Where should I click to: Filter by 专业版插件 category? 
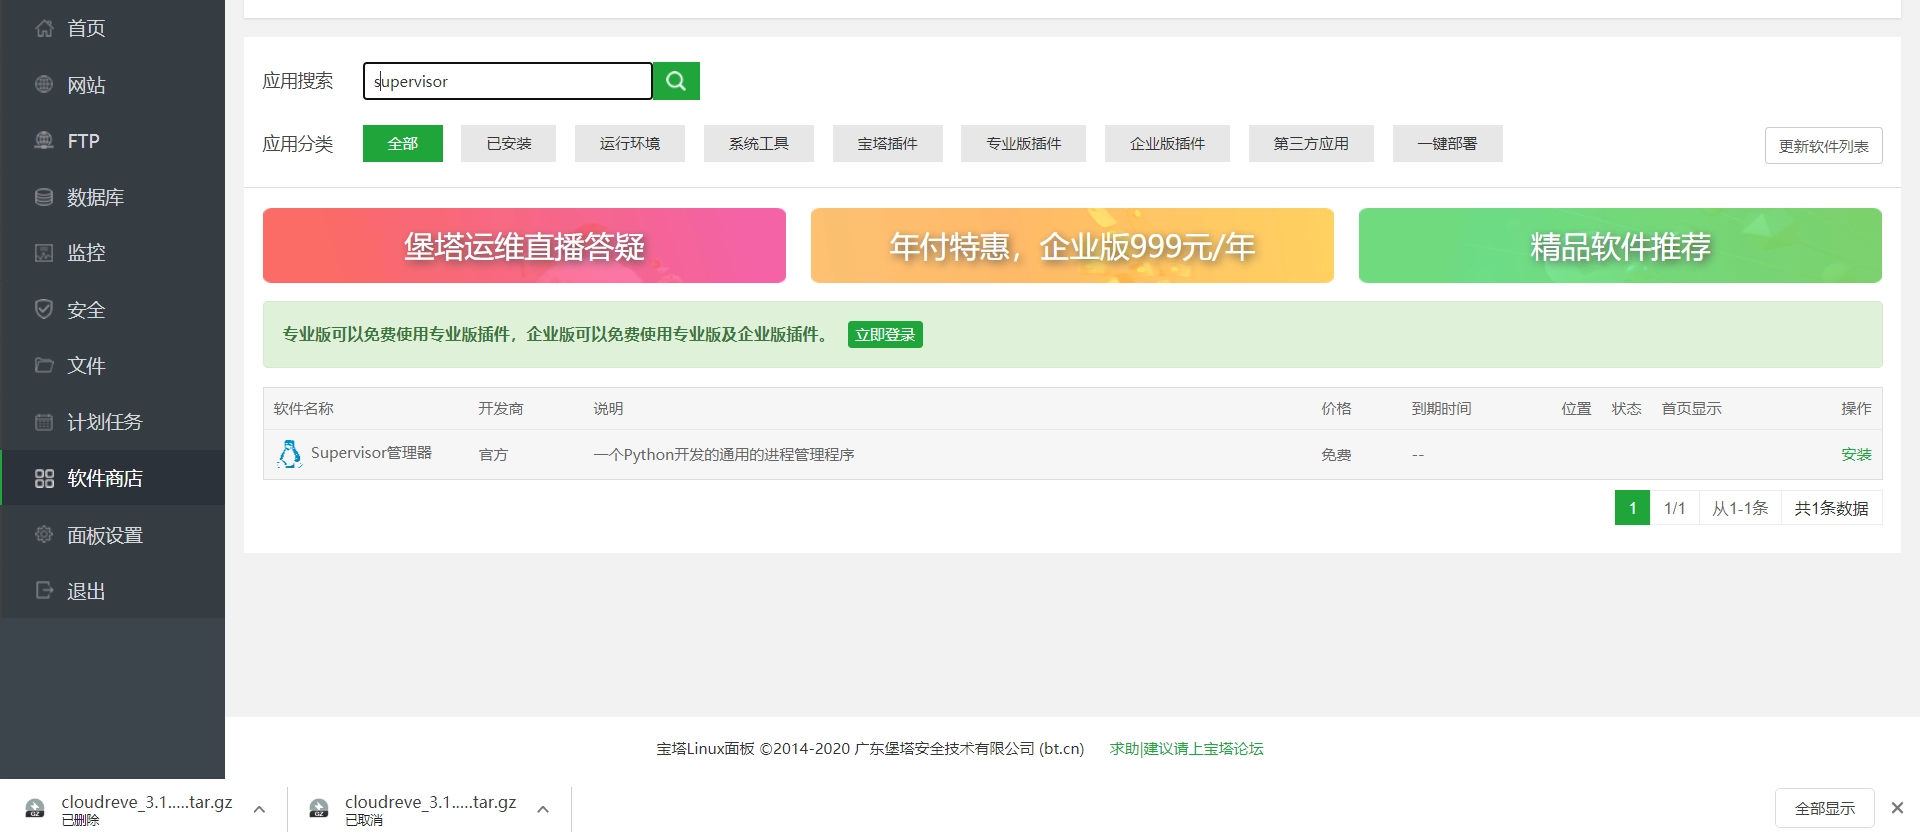tap(1023, 144)
